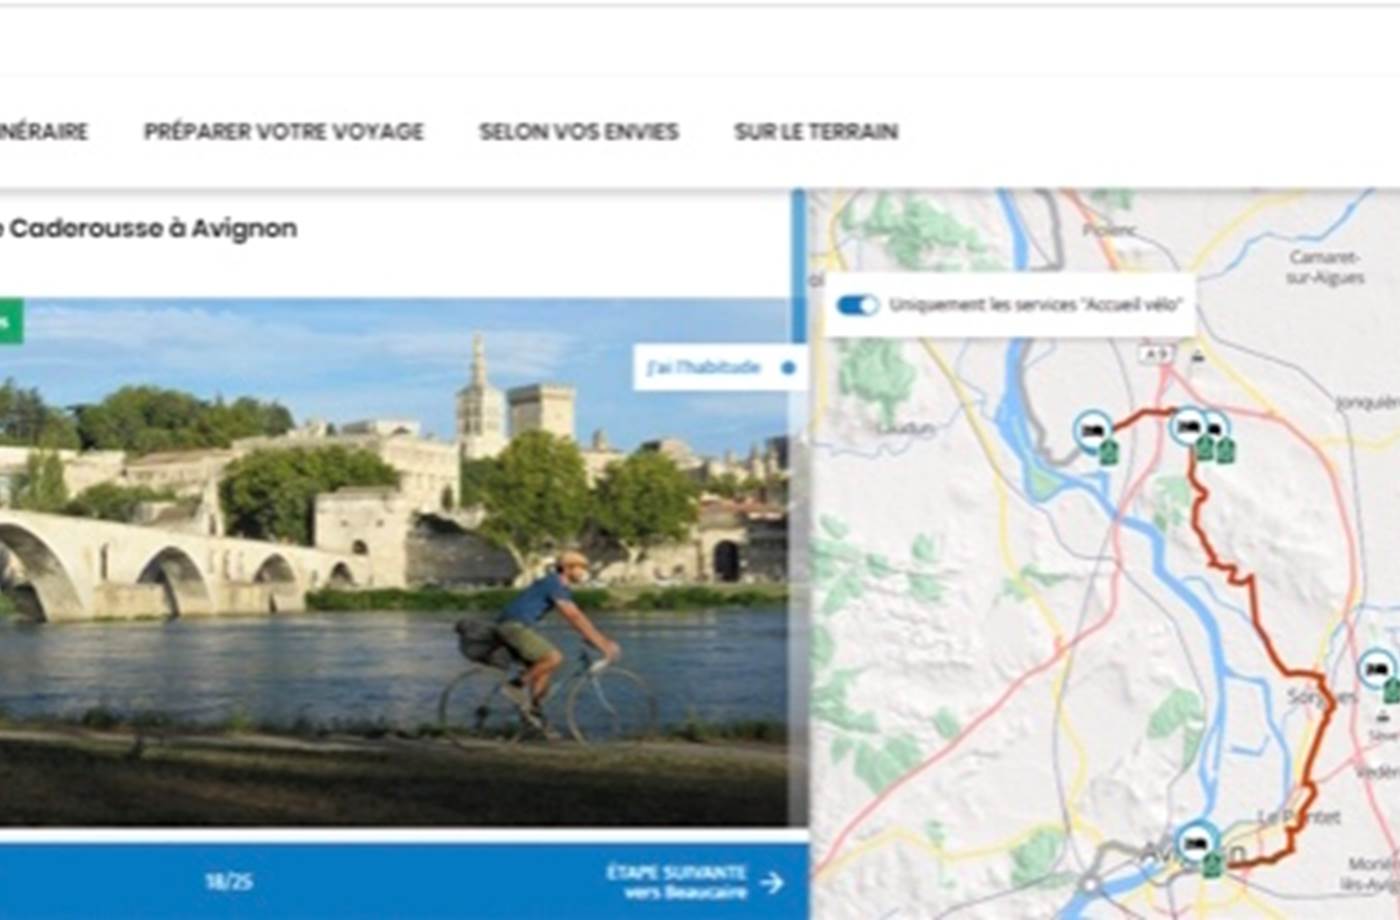1400x920 pixels.
Task: Click the green Accueil vélo badge at route start
Action: click(1107, 453)
